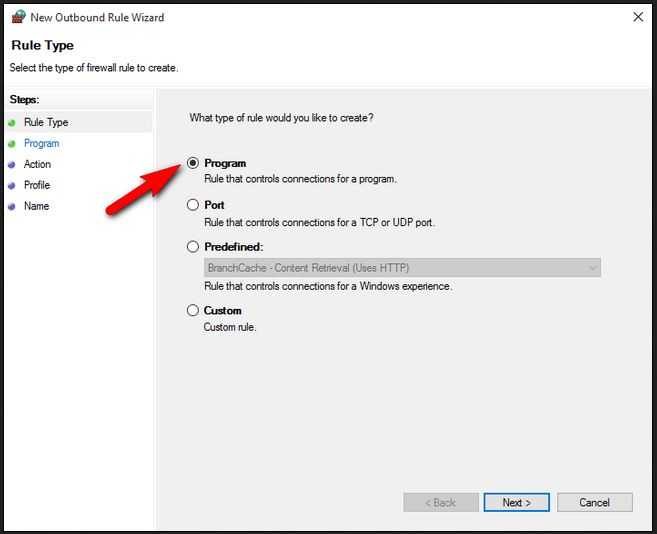Choose the Predefined rule radio button

tap(193, 246)
